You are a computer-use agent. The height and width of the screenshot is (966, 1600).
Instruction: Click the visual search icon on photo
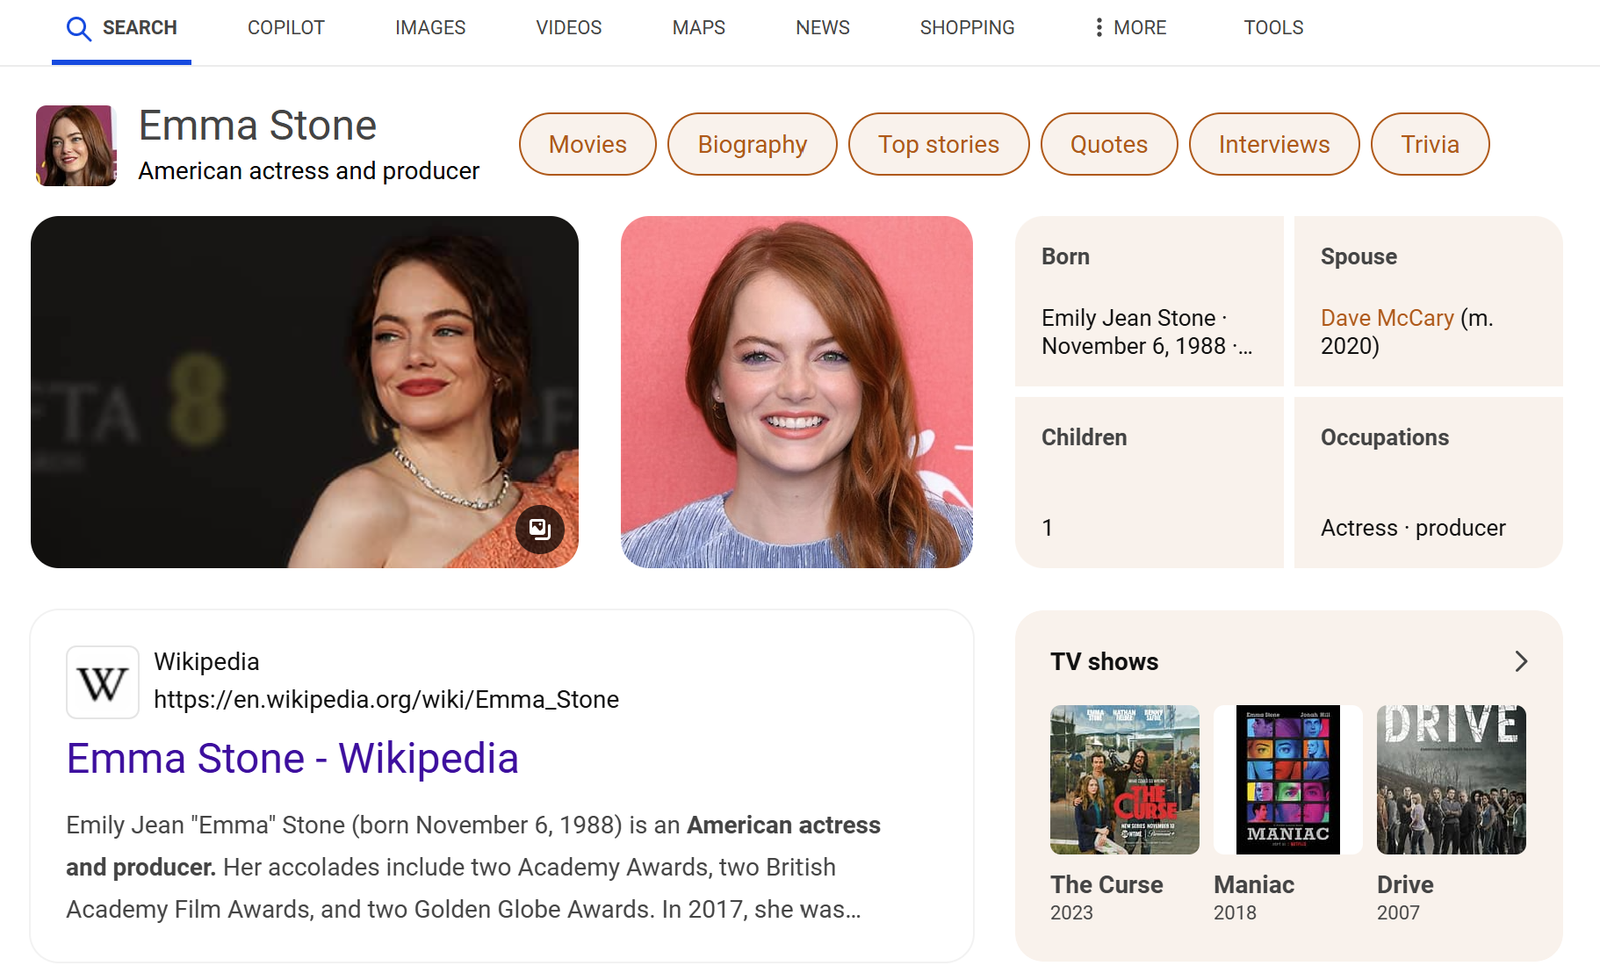[x=540, y=529]
